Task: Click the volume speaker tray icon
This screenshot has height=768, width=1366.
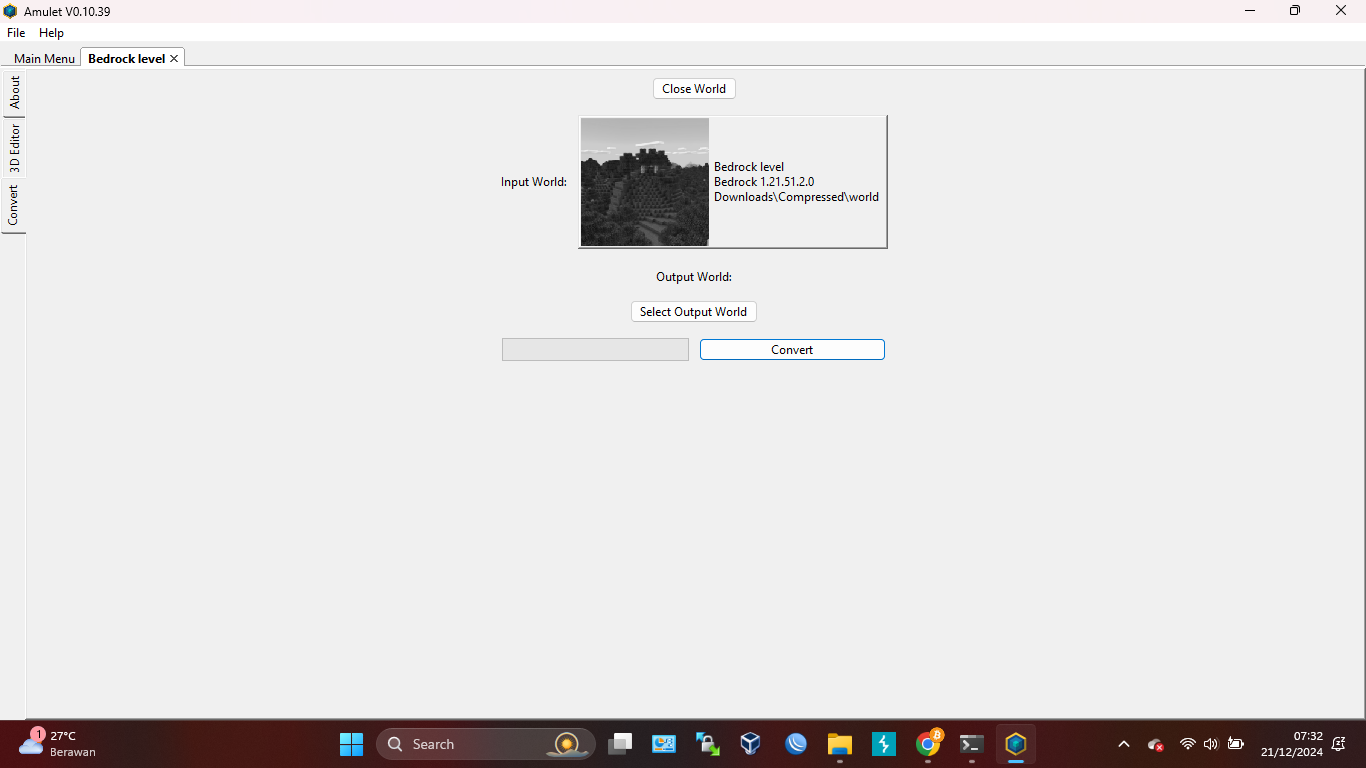Action: [x=1211, y=744]
